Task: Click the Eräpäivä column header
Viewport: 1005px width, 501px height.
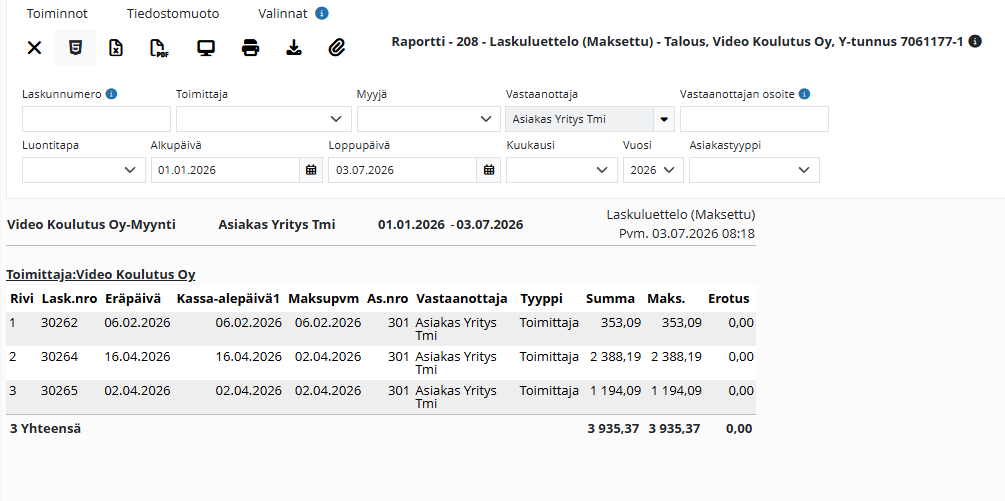Action: coord(133,299)
